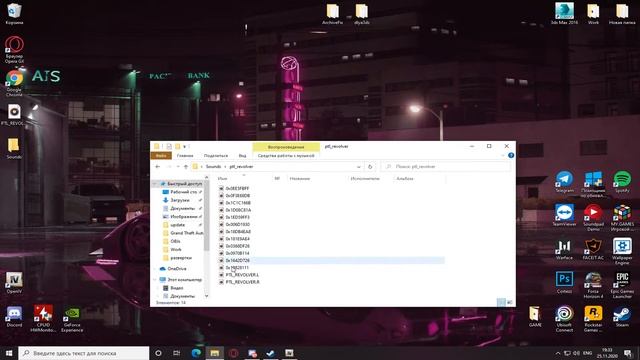
Task: Switch to the Главная ribbon tab
Action: tap(185, 156)
